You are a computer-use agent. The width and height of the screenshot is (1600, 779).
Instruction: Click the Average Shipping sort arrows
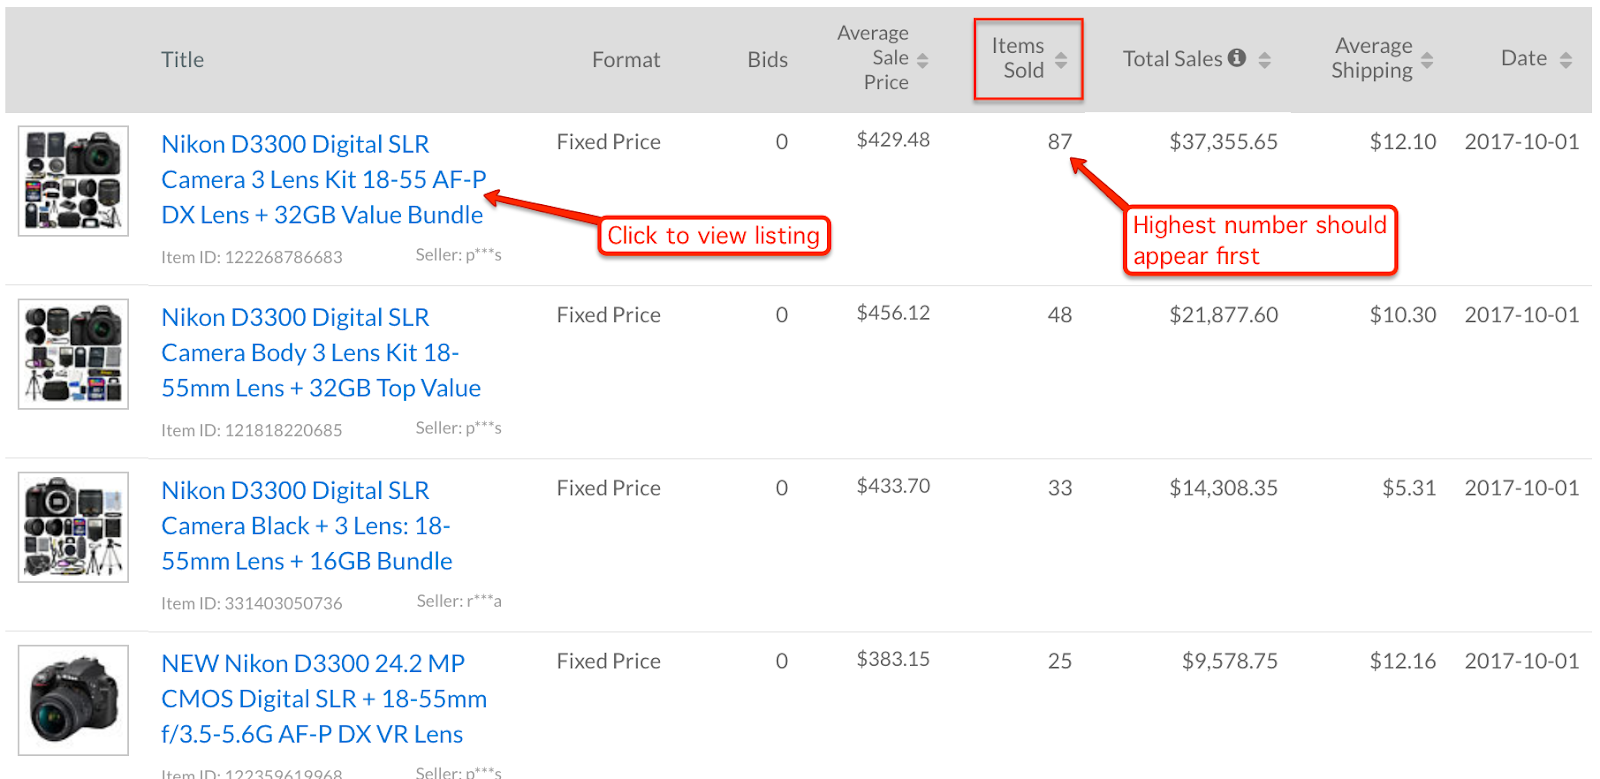1427,60
